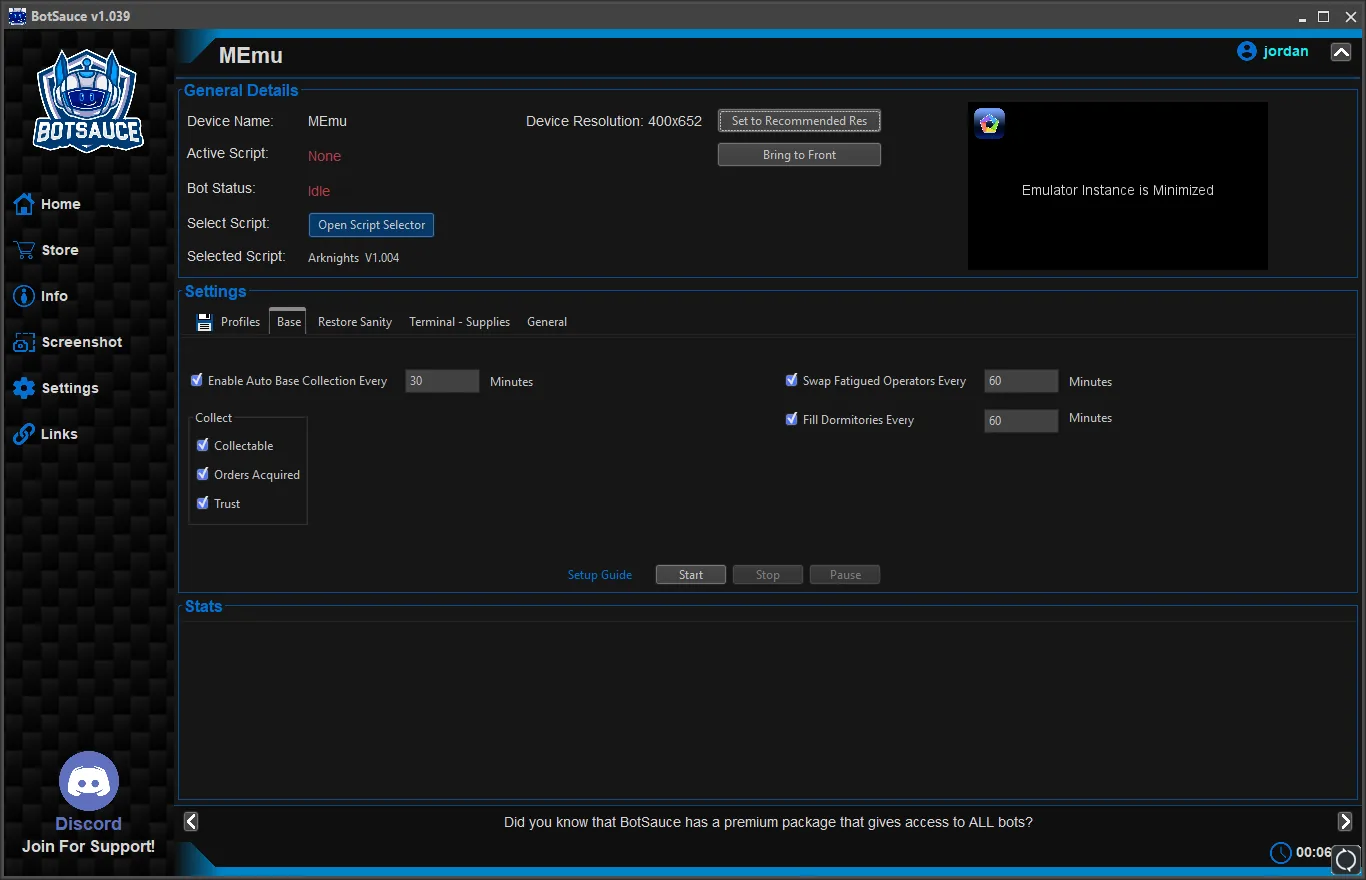
Task: Click the Bring to Front button
Action: 799,155
